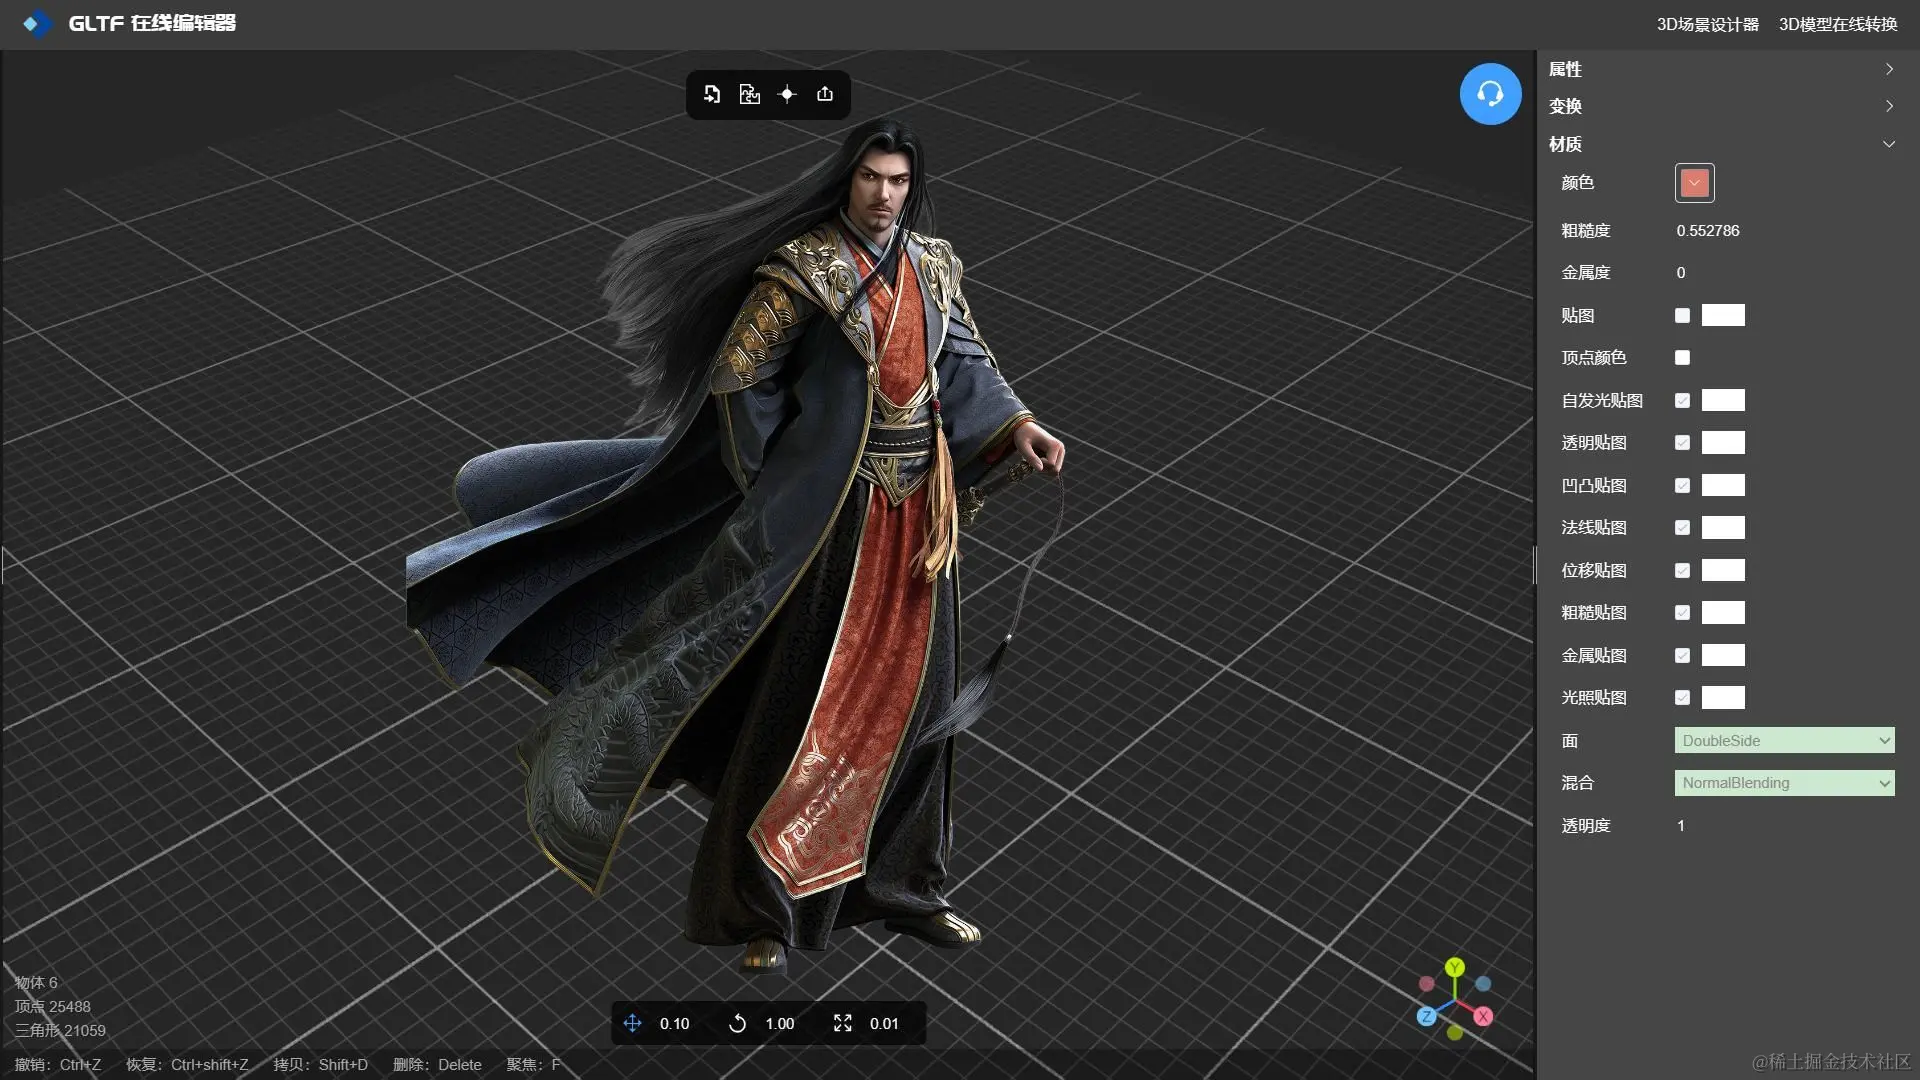The height and width of the screenshot is (1080, 1920).
Task: Toggle the 顶点颜色 checkbox
Action: [x=1682, y=357]
